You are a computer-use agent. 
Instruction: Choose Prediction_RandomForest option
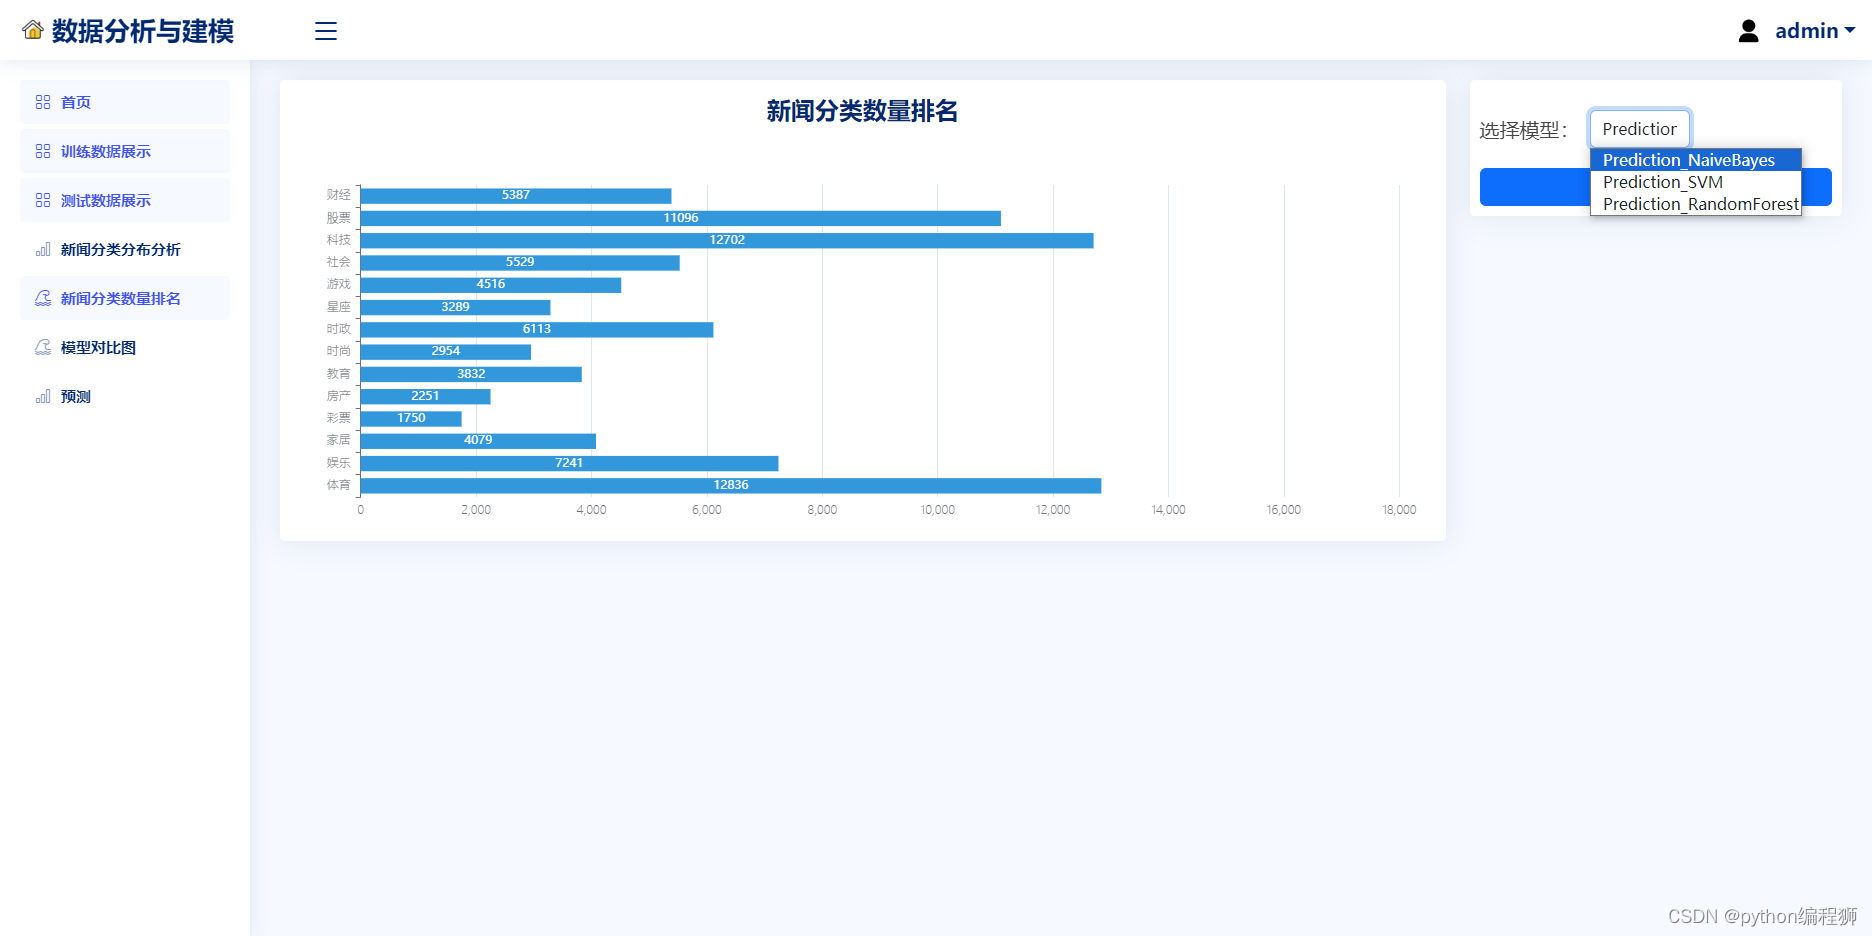pos(1695,204)
